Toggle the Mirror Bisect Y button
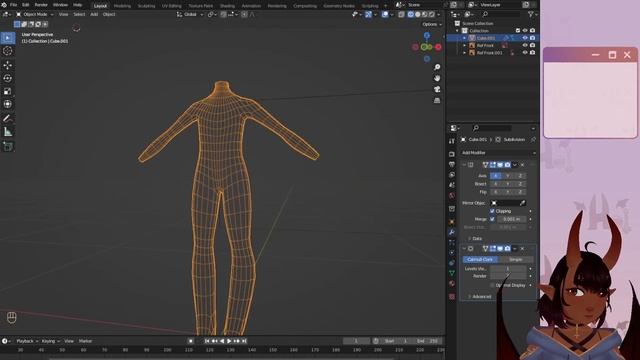The height and width of the screenshot is (360, 640). 508,184
